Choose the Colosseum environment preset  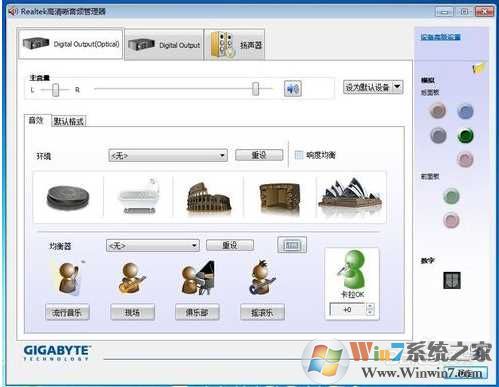[209, 197]
